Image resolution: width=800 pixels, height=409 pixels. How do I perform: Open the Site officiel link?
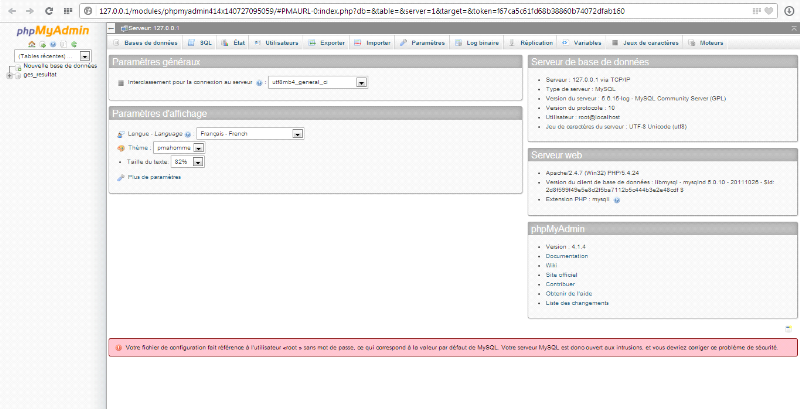561,275
